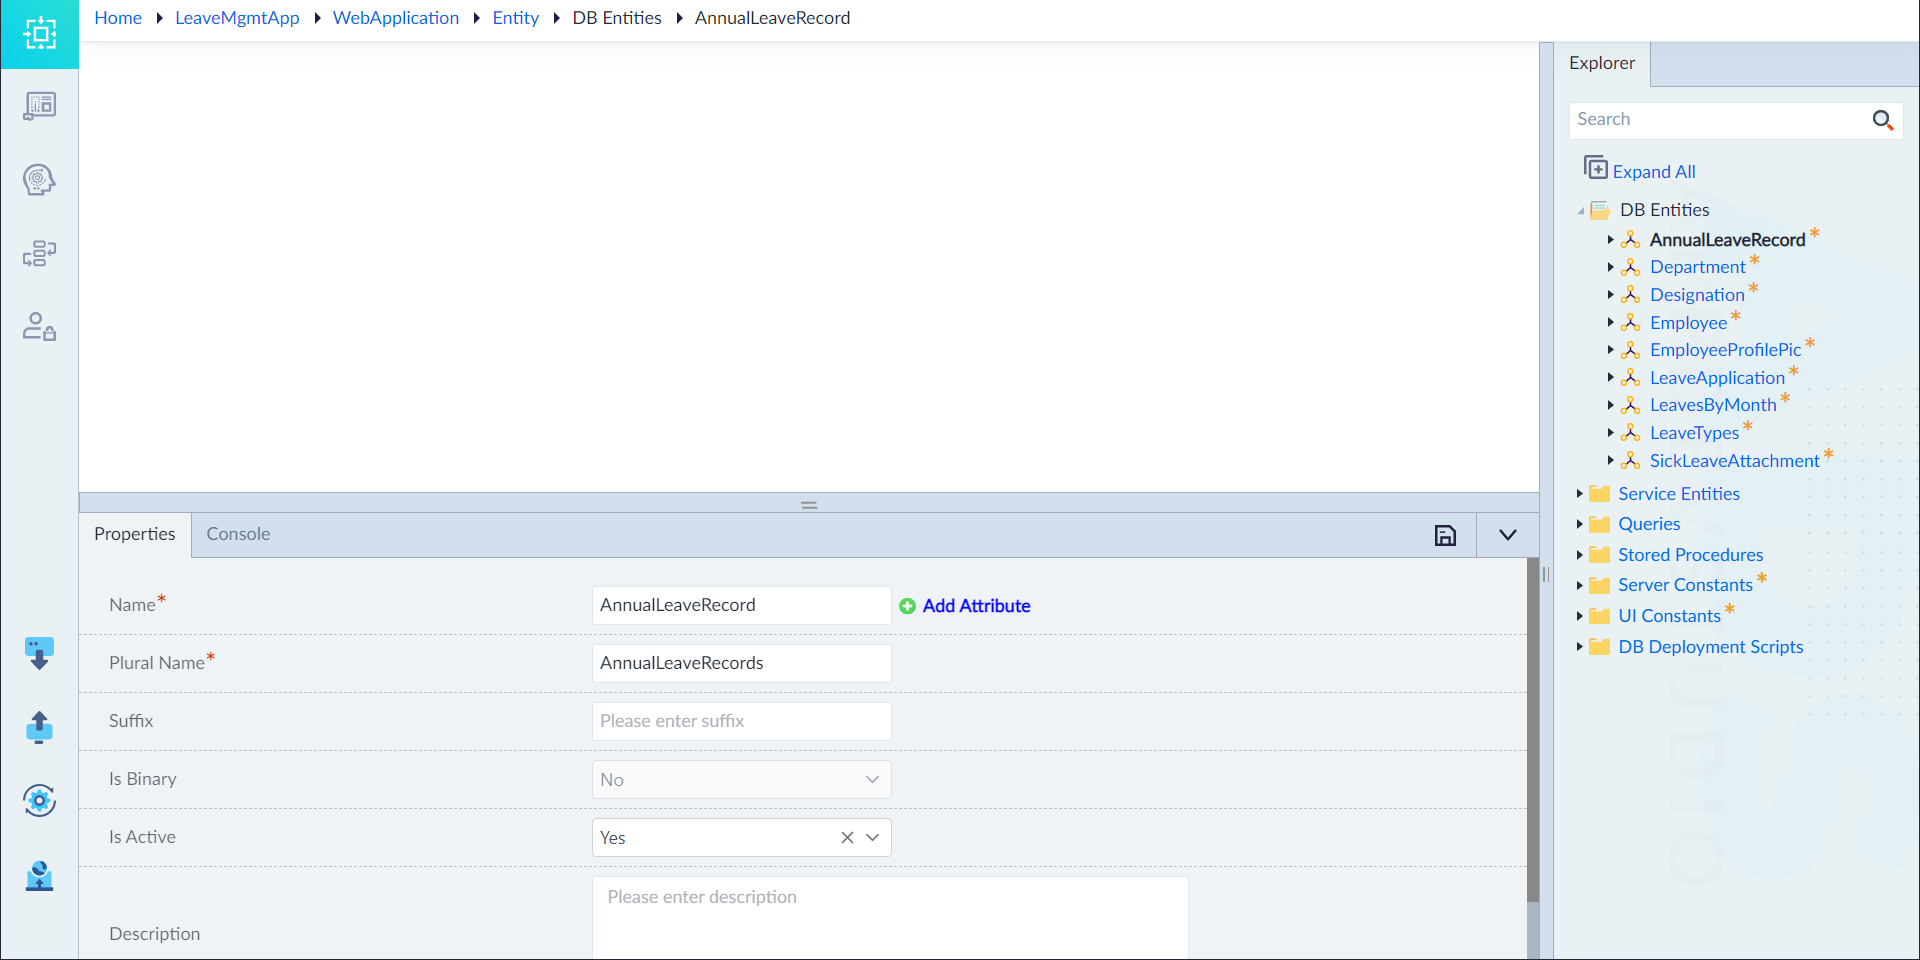Click the EmployeeProfilePic entity icon
Screen dimensions: 1920x960
pos(1631,350)
